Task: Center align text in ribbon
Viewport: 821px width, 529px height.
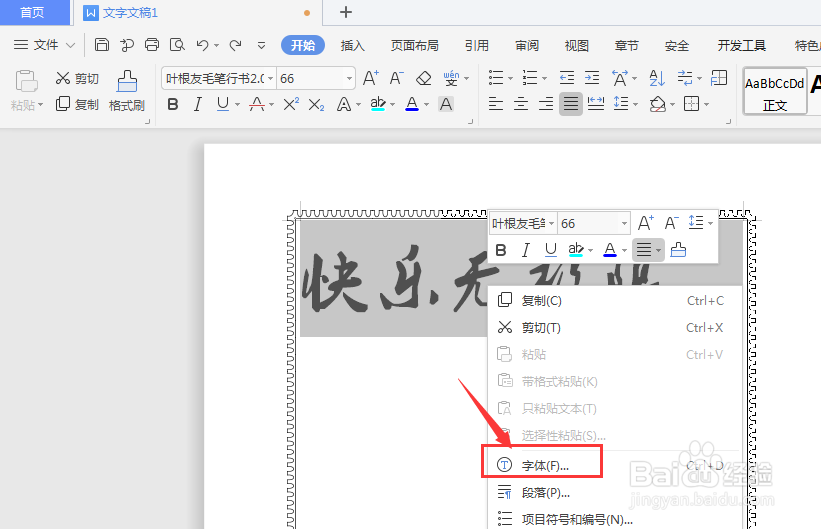Action: coord(520,104)
